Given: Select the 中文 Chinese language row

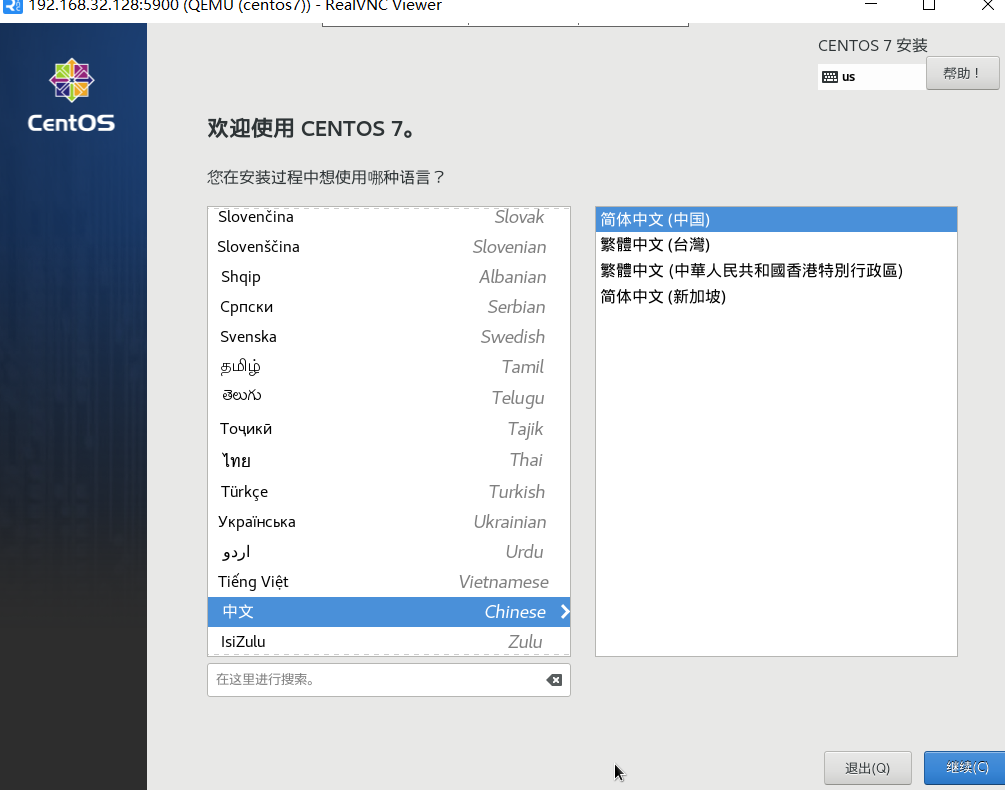Looking at the screenshot, I should tap(388, 612).
